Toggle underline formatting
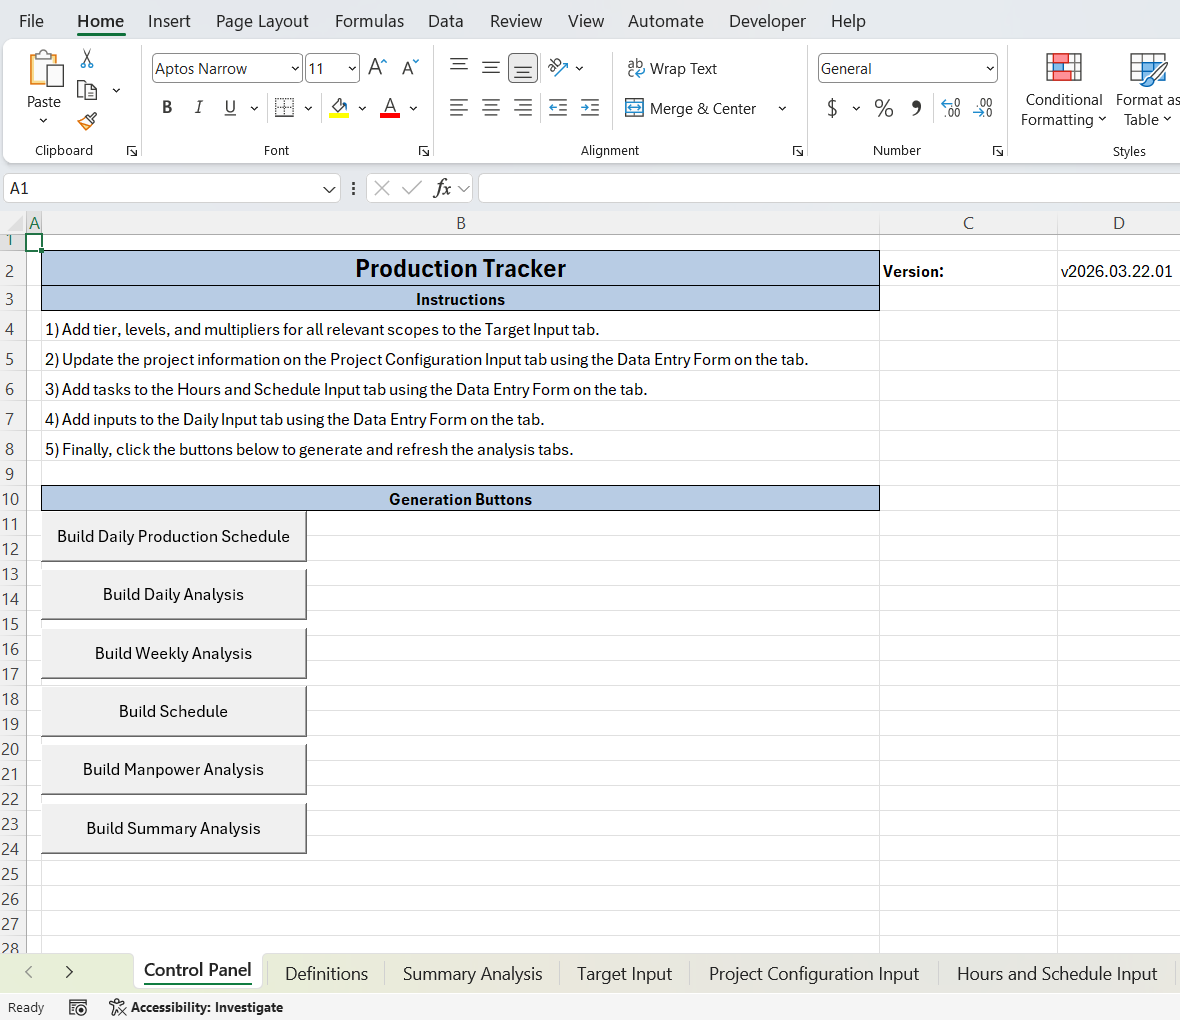Image resolution: width=1180 pixels, height=1020 pixels. (229, 107)
